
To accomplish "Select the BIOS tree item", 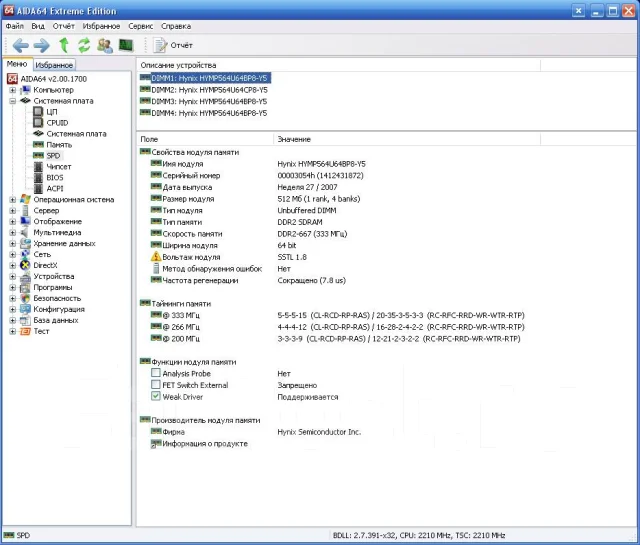I will pos(55,178).
